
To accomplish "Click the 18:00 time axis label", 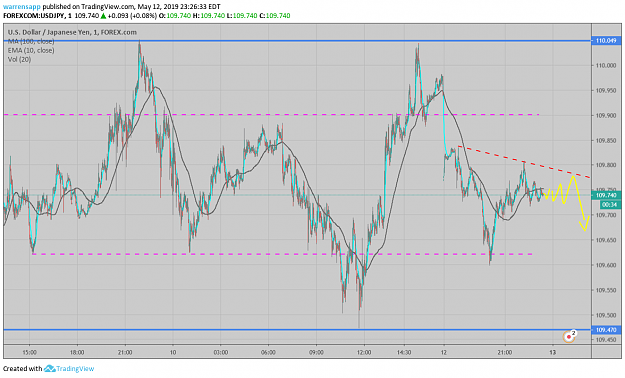I will click(x=77, y=352).
